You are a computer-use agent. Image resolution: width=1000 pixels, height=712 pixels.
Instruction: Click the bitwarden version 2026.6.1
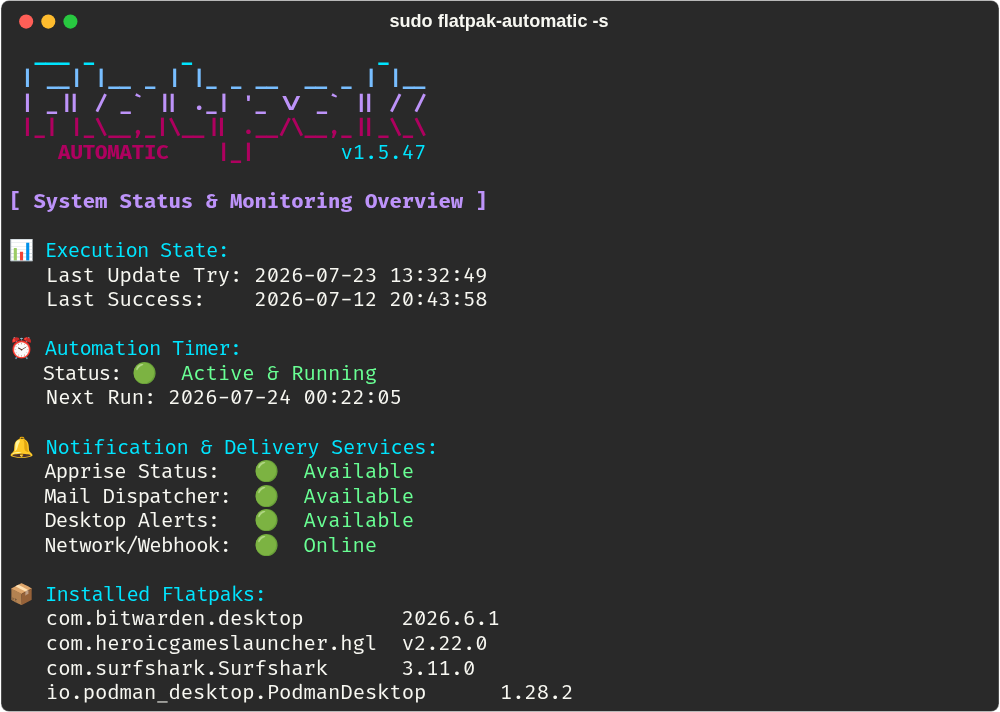(450, 619)
